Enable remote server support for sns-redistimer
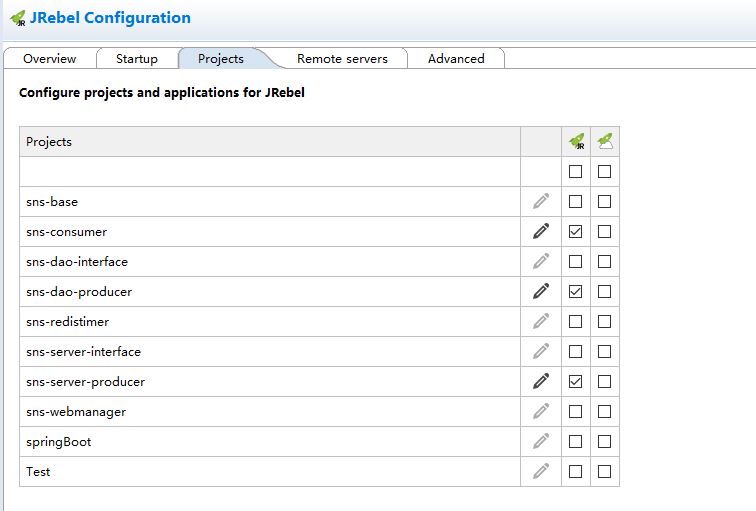756x511 pixels. coord(604,321)
